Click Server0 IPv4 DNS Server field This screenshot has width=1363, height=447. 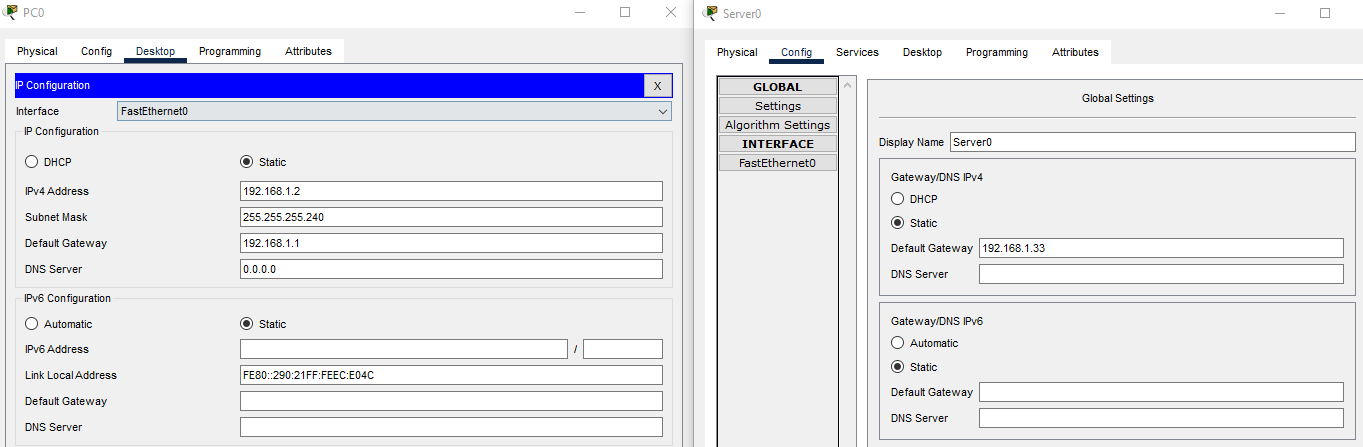point(1161,274)
